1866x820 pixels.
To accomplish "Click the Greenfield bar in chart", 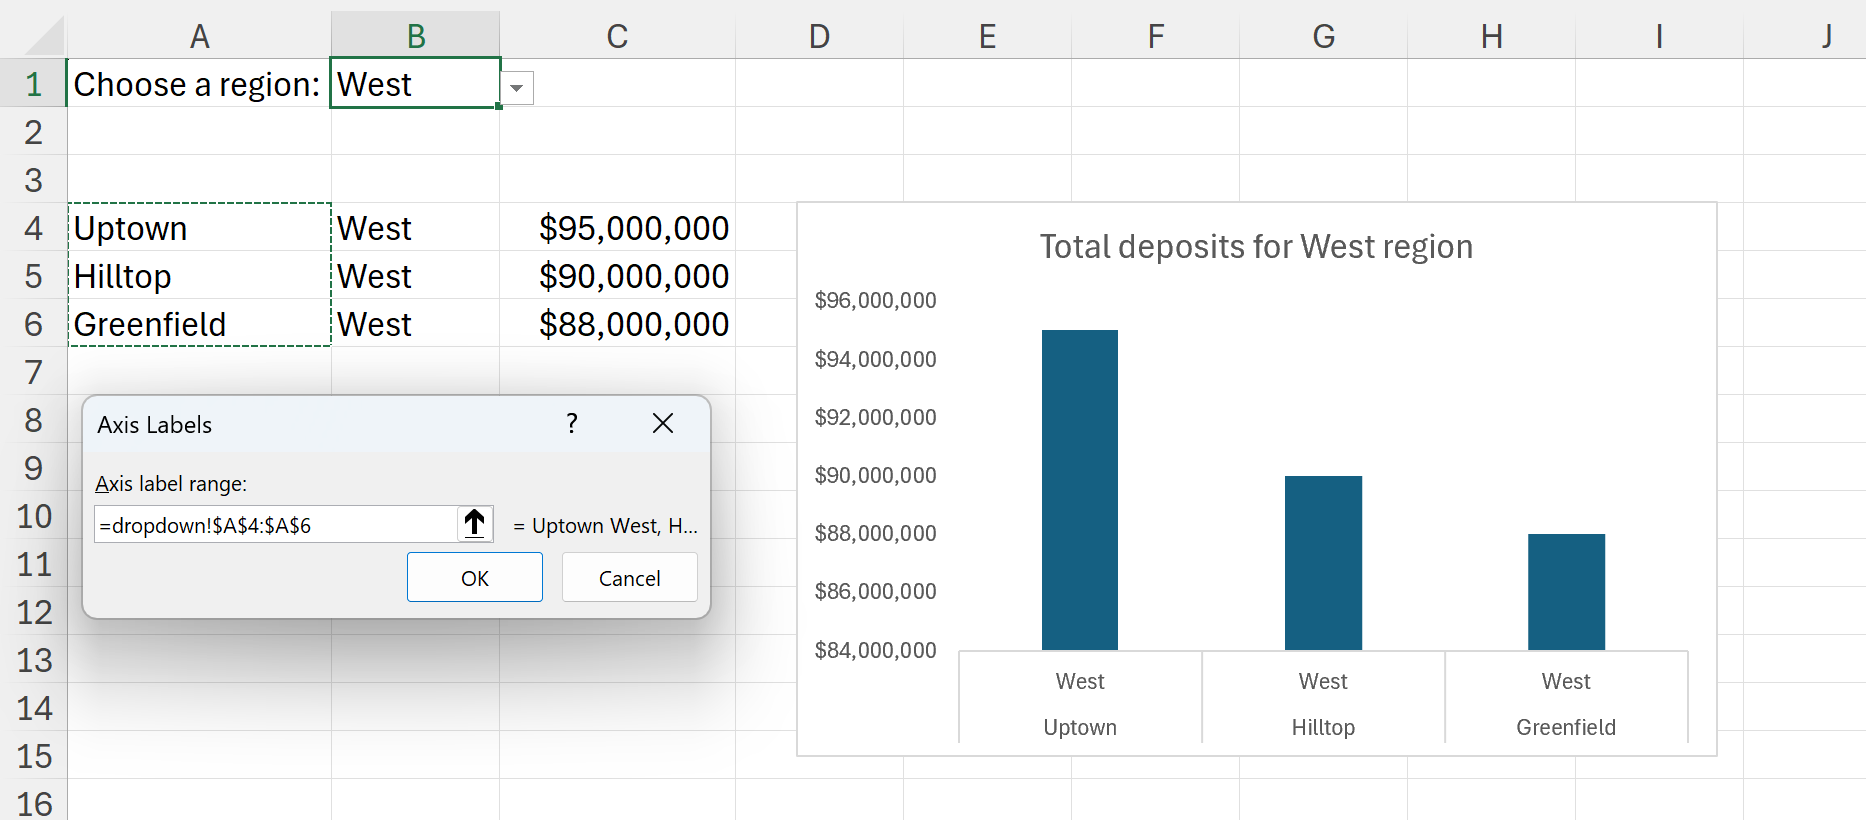I will tap(1565, 592).
